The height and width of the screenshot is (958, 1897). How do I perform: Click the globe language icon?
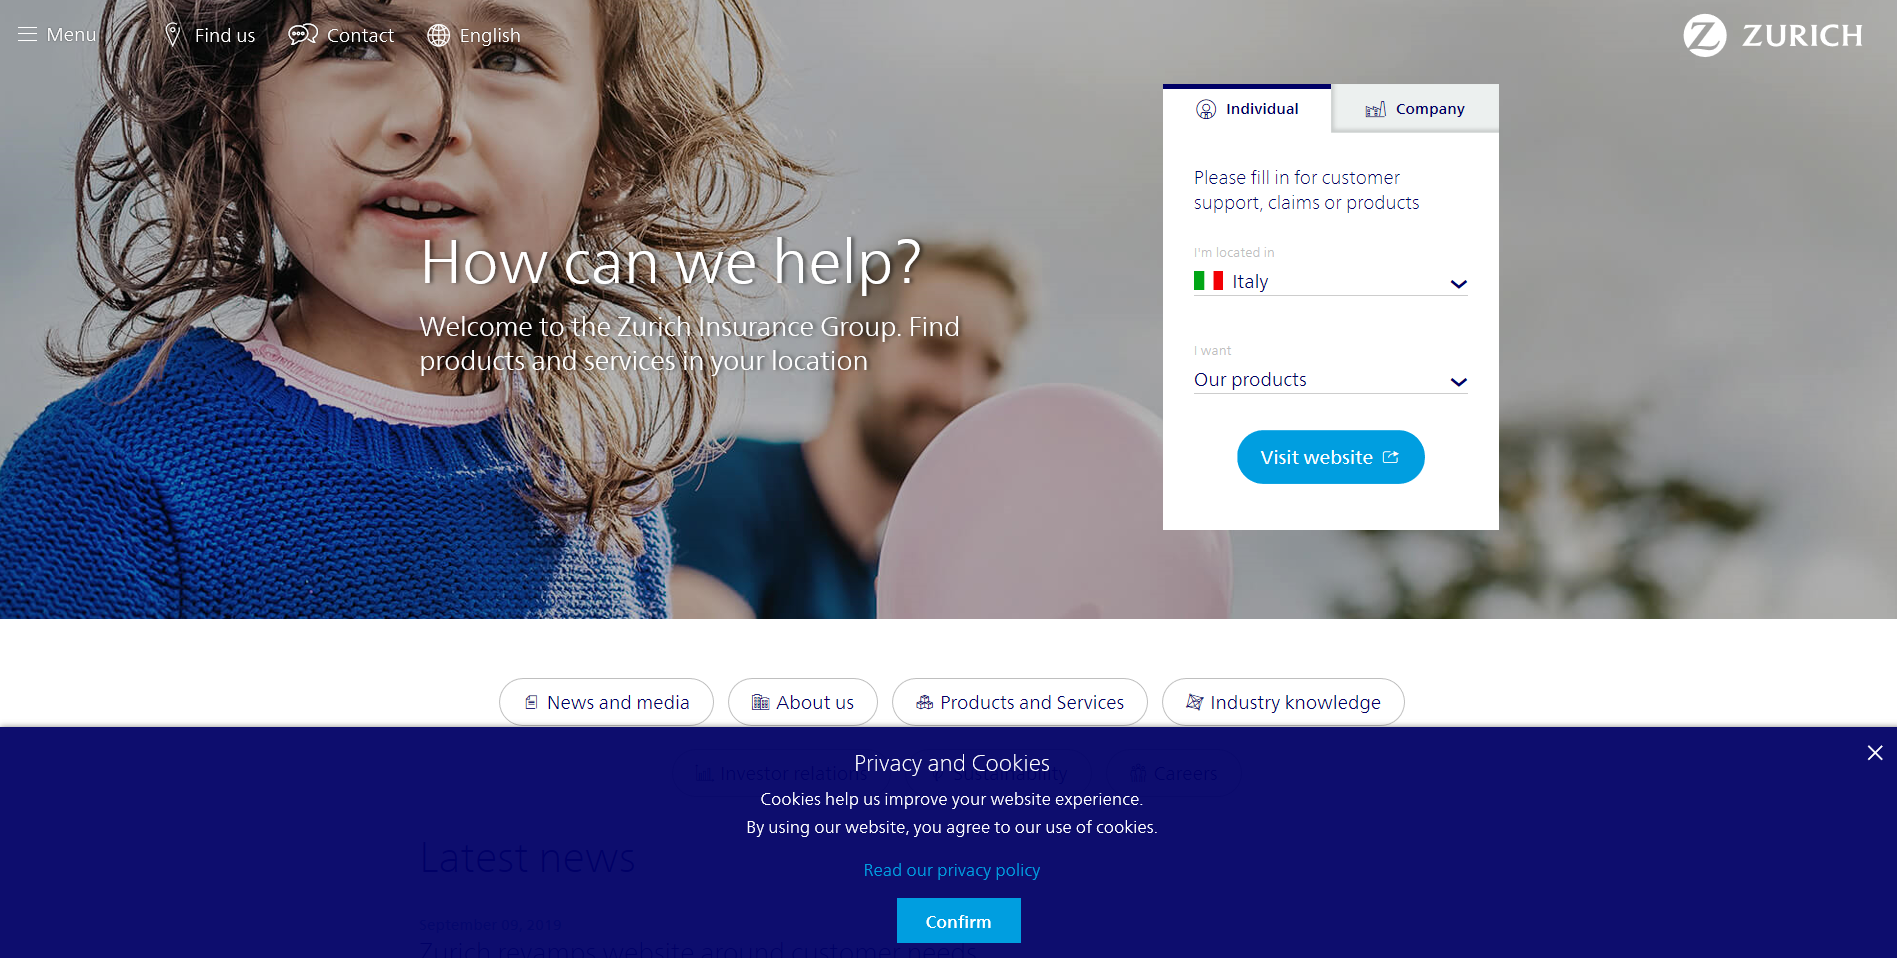(438, 35)
